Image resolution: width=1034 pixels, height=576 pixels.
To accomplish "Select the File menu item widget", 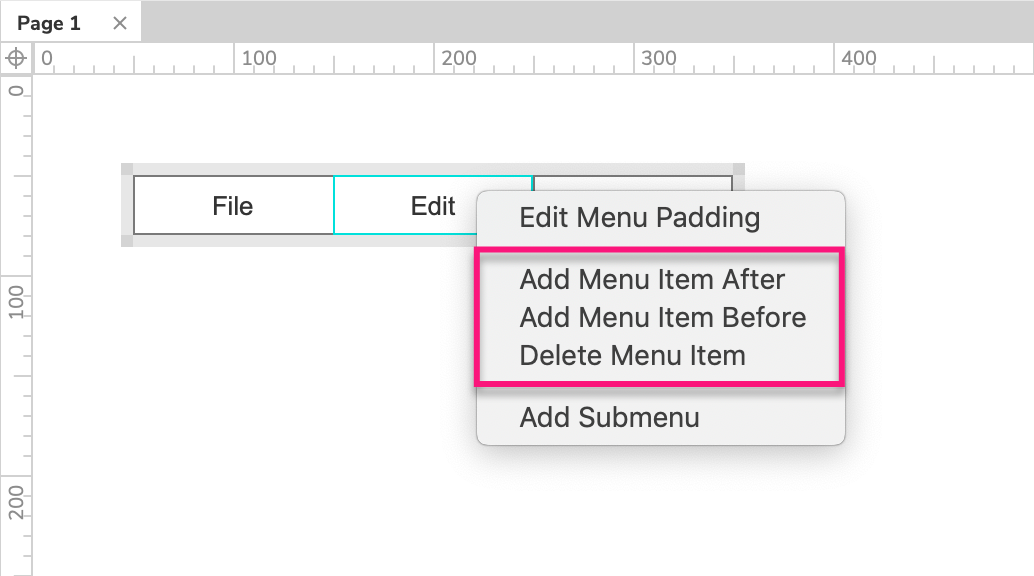I will 233,206.
